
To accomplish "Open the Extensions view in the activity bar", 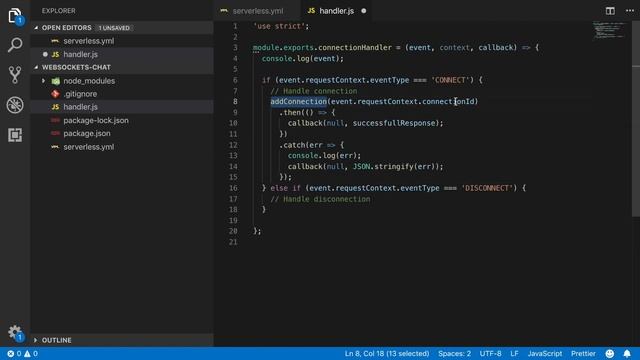I will 15,135.
